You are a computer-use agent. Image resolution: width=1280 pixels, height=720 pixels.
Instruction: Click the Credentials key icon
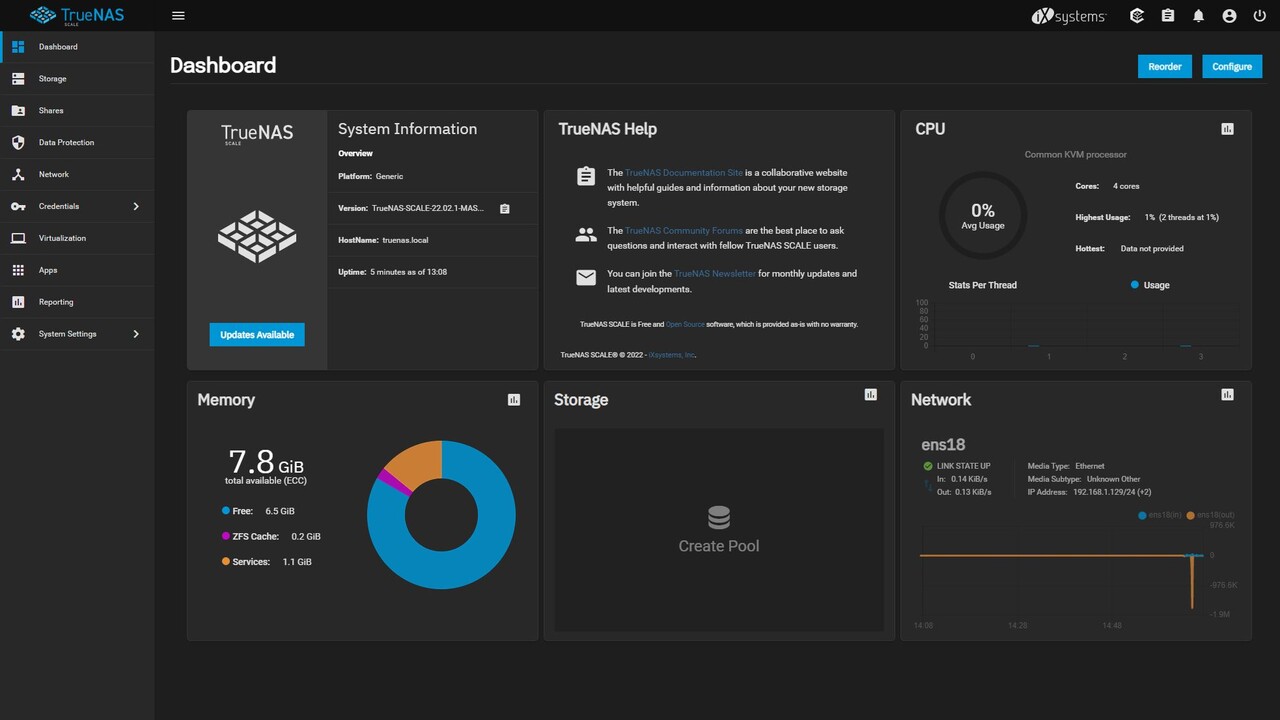coord(18,206)
